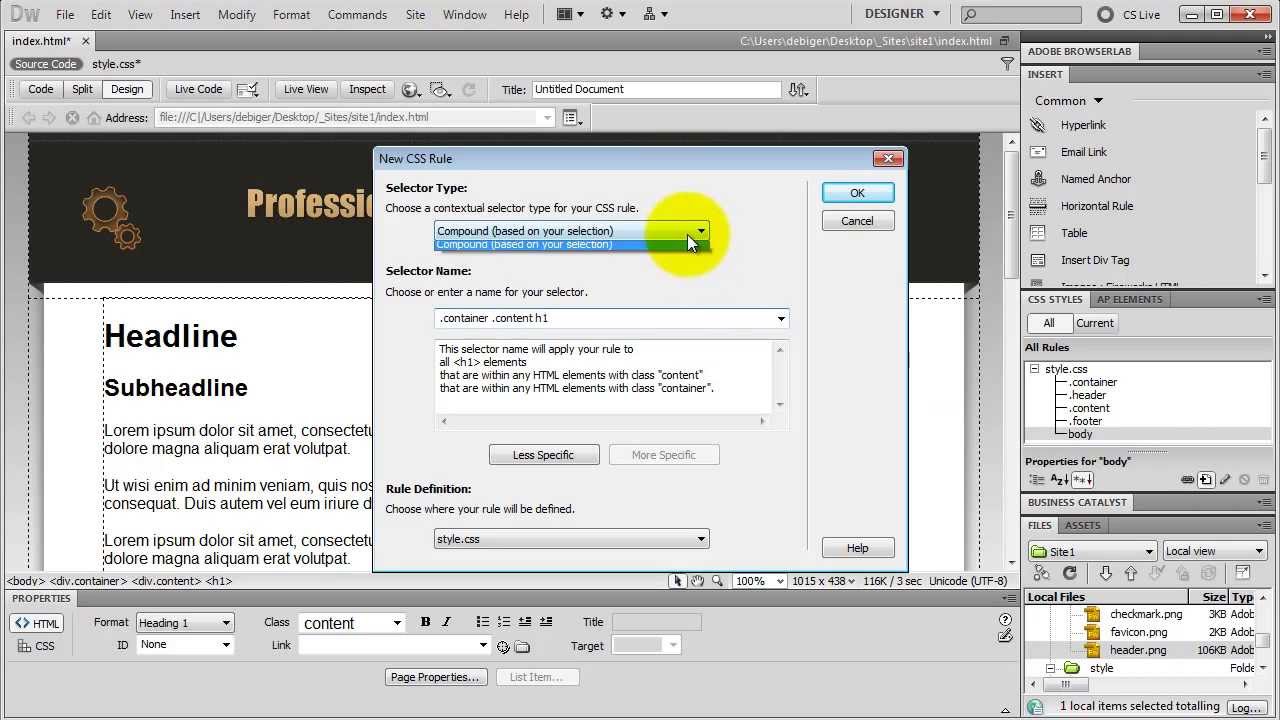Click the Less Specific button

point(543,455)
